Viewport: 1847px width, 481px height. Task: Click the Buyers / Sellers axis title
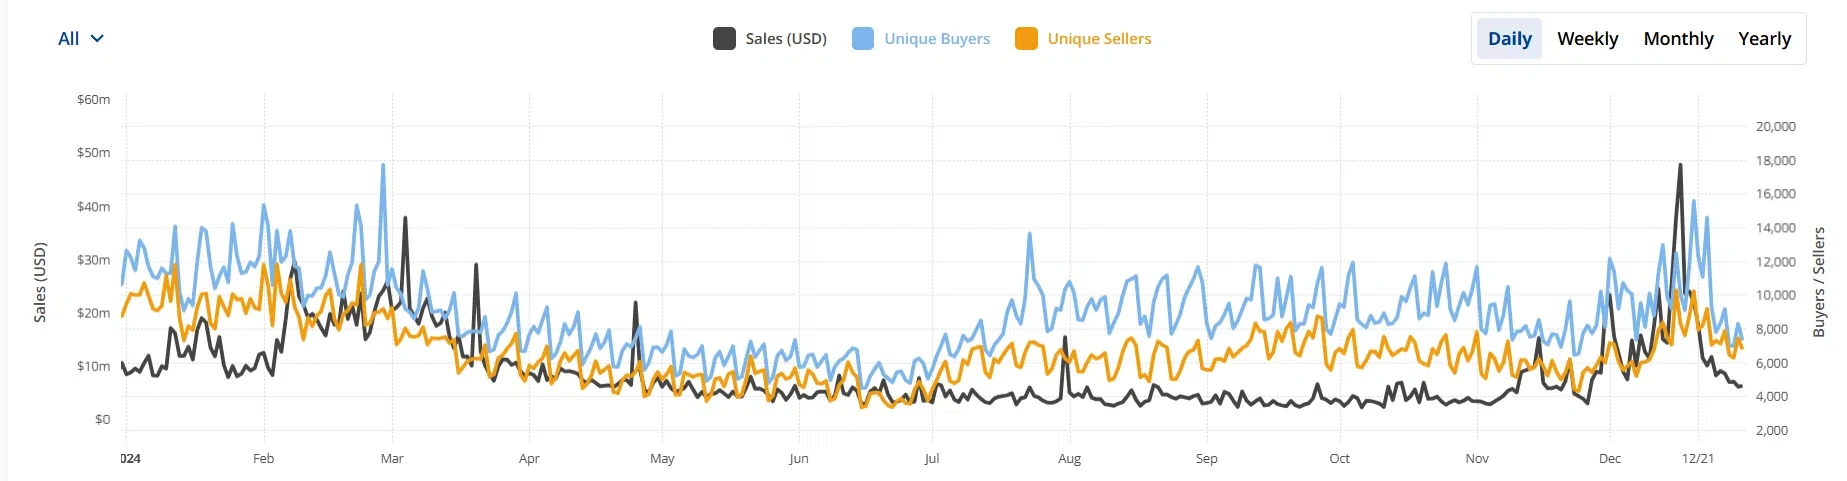(1818, 281)
